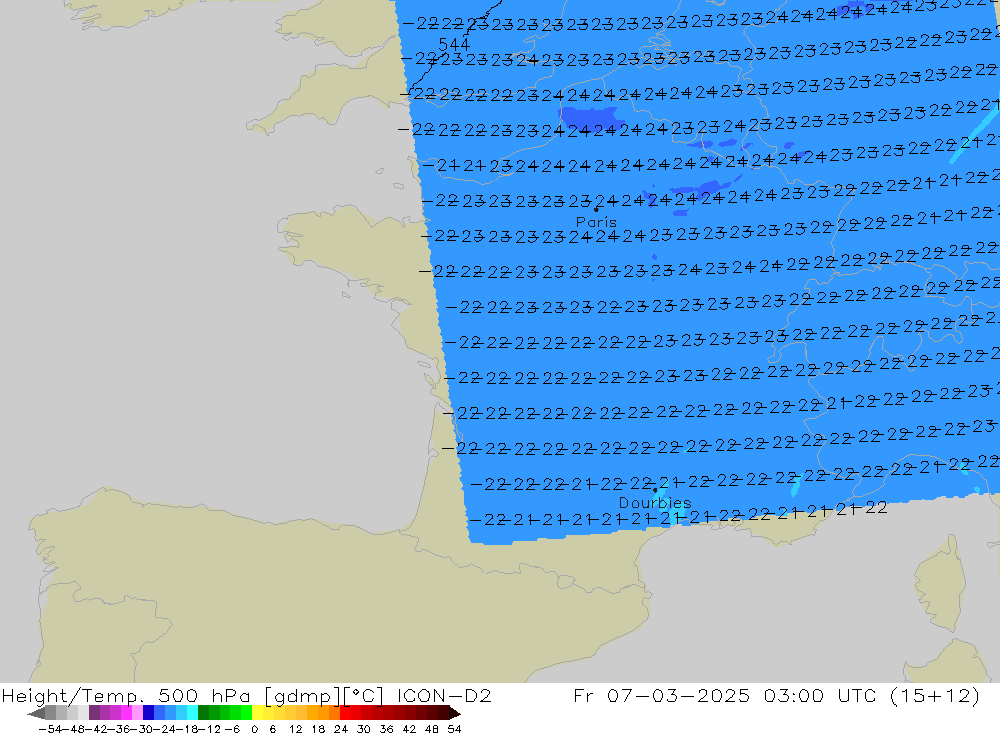Click the dark right arrow of color bar
The image size is (1000, 733).
(455, 713)
